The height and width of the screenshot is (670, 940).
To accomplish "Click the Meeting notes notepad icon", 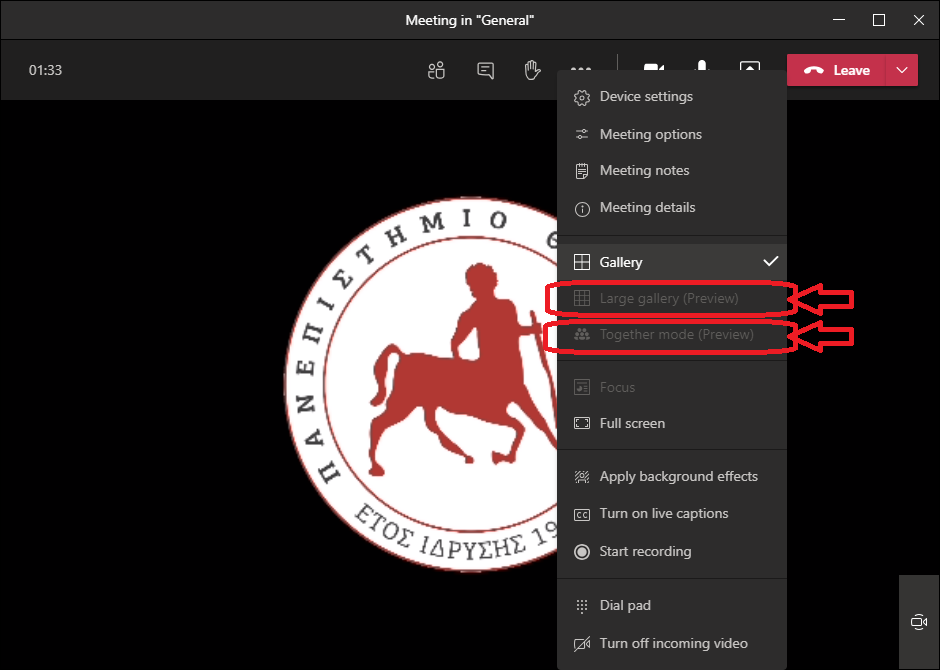I will pos(582,171).
